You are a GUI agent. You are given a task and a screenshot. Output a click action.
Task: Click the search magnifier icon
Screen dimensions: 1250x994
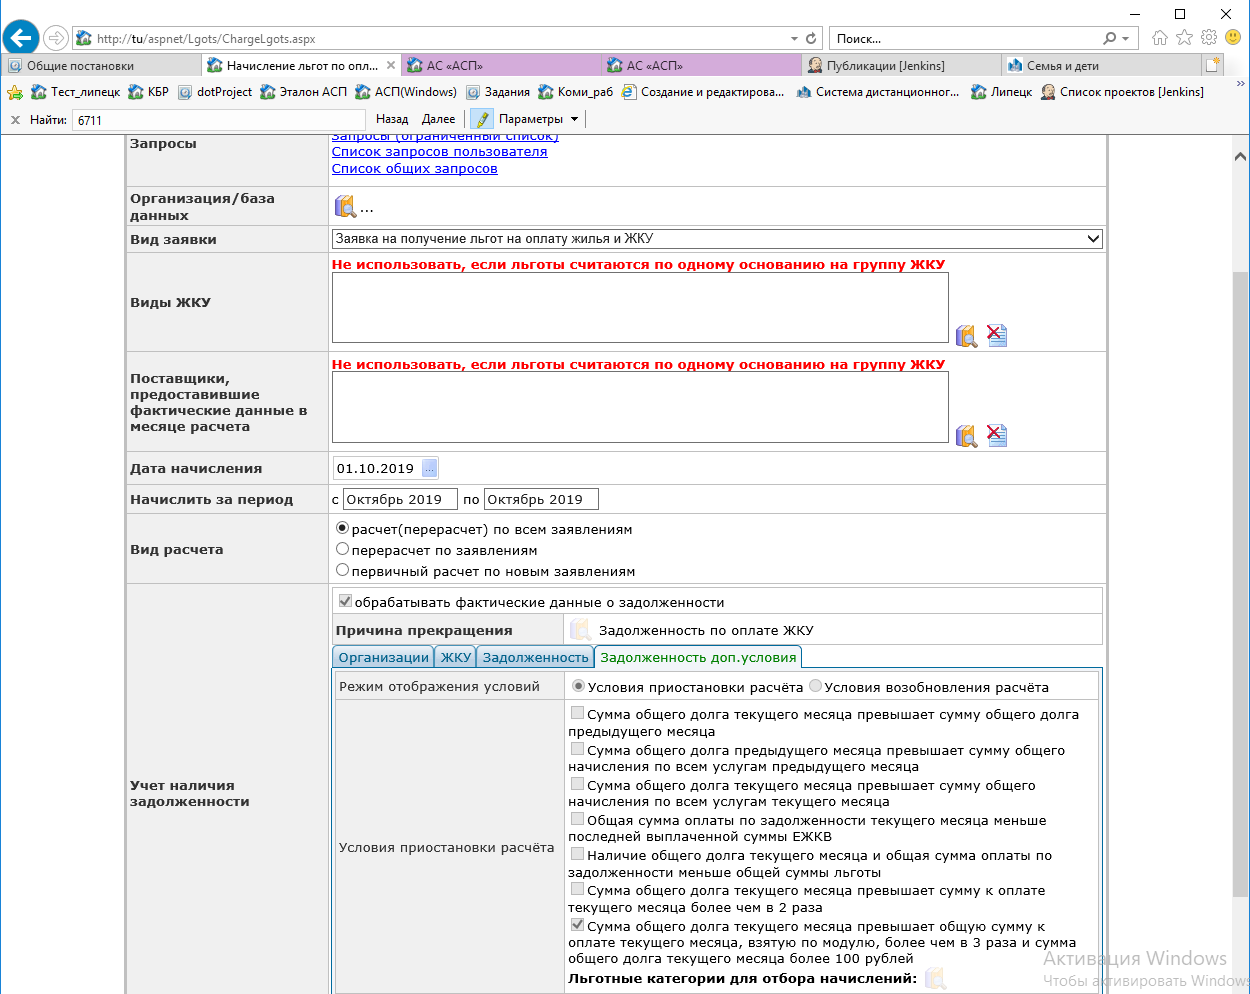pyautogui.click(x=1109, y=39)
